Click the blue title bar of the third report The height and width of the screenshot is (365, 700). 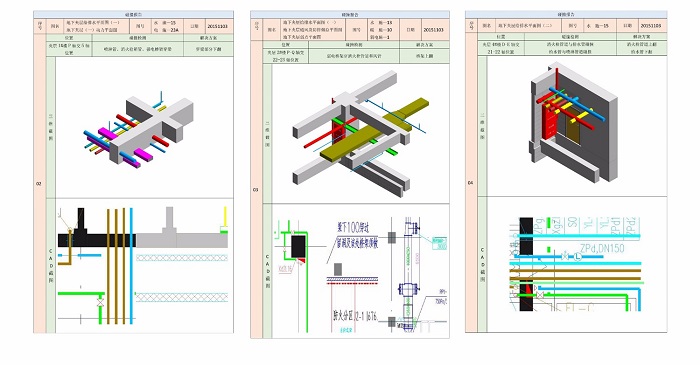(x=566, y=14)
